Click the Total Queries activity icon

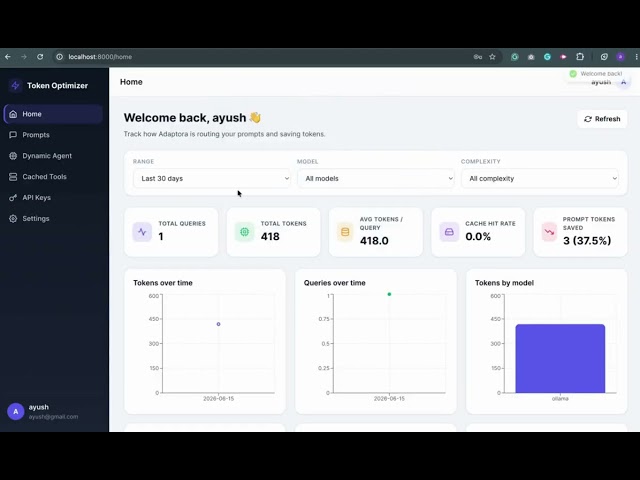pyautogui.click(x=142, y=232)
